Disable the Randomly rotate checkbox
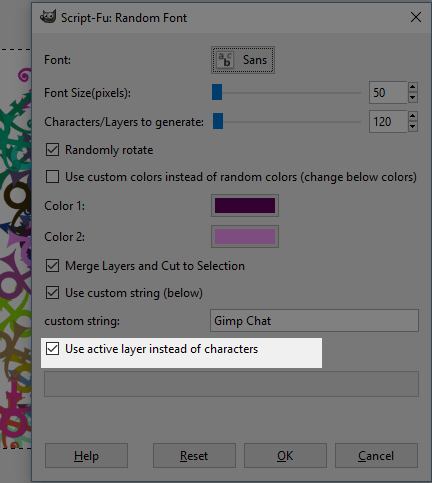Viewport: 432px width, 483px height. click(53, 150)
